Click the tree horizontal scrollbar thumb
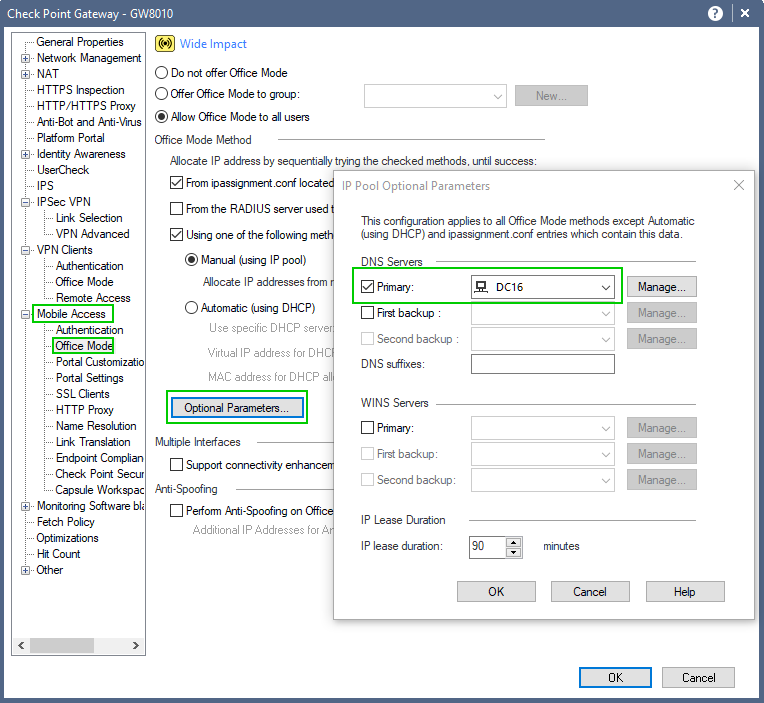764x703 pixels. (x=62, y=646)
